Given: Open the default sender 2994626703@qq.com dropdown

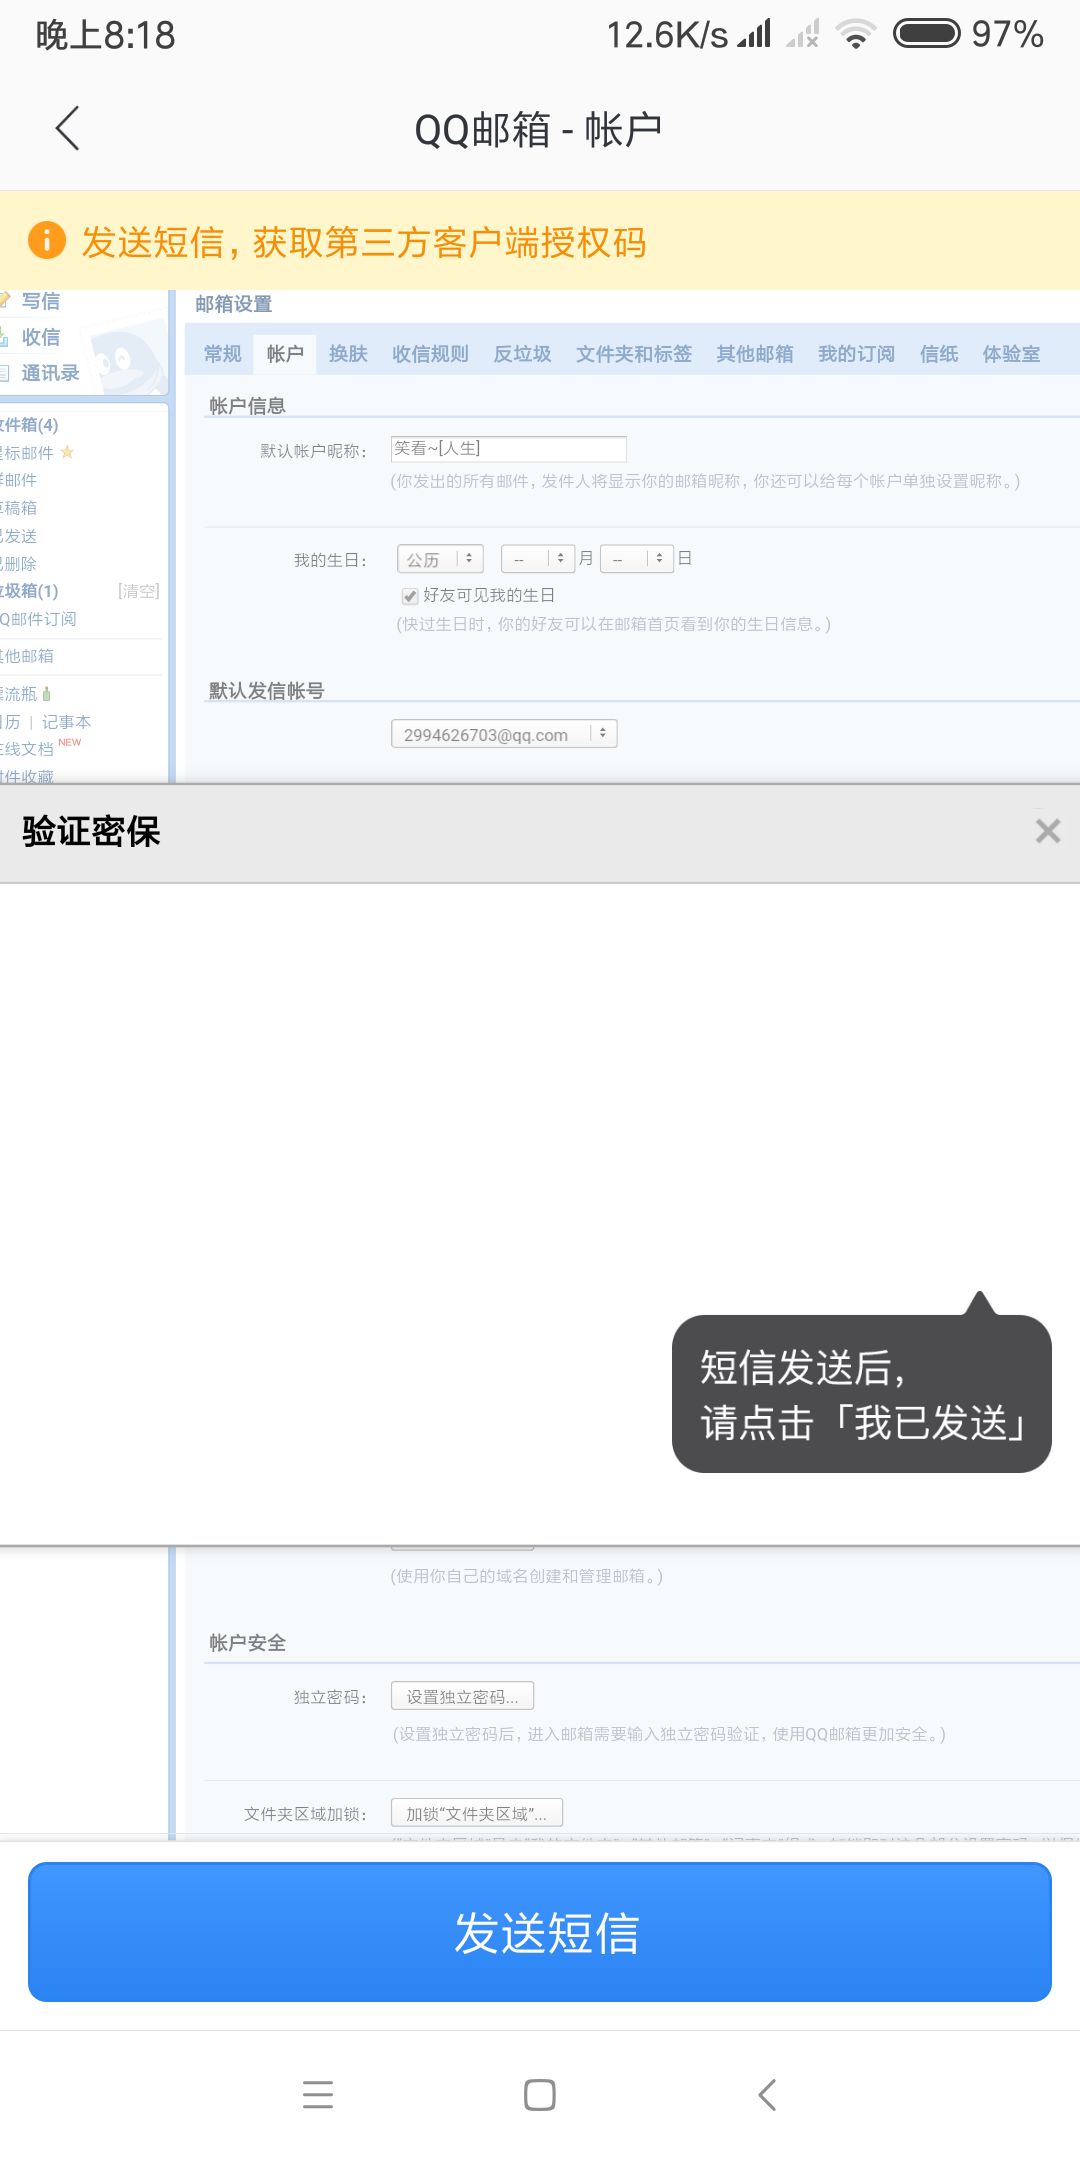Looking at the screenshot, I should [504, 734].
